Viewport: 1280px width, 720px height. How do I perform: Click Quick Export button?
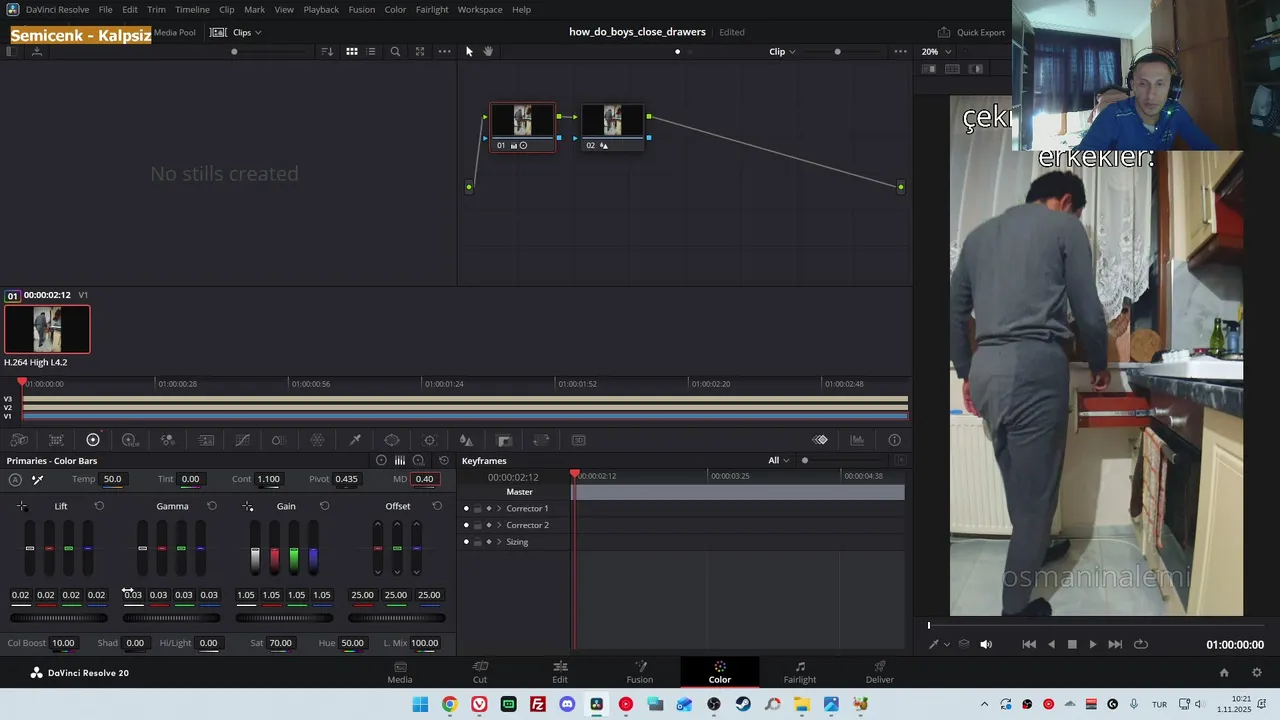tap(971, 32)
